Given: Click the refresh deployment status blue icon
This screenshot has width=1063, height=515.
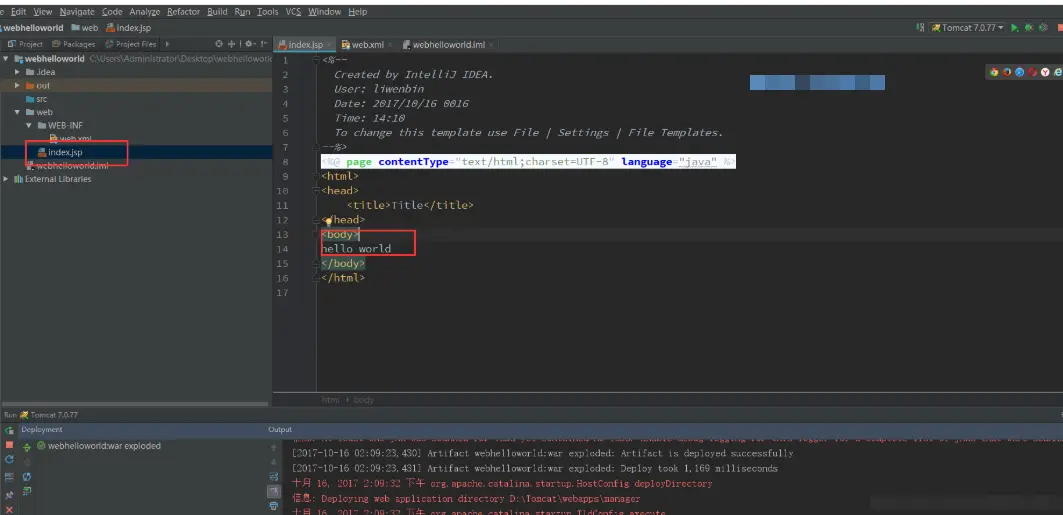Looking at the screenshot, I should pyautogui.click(x=26, y=477).
